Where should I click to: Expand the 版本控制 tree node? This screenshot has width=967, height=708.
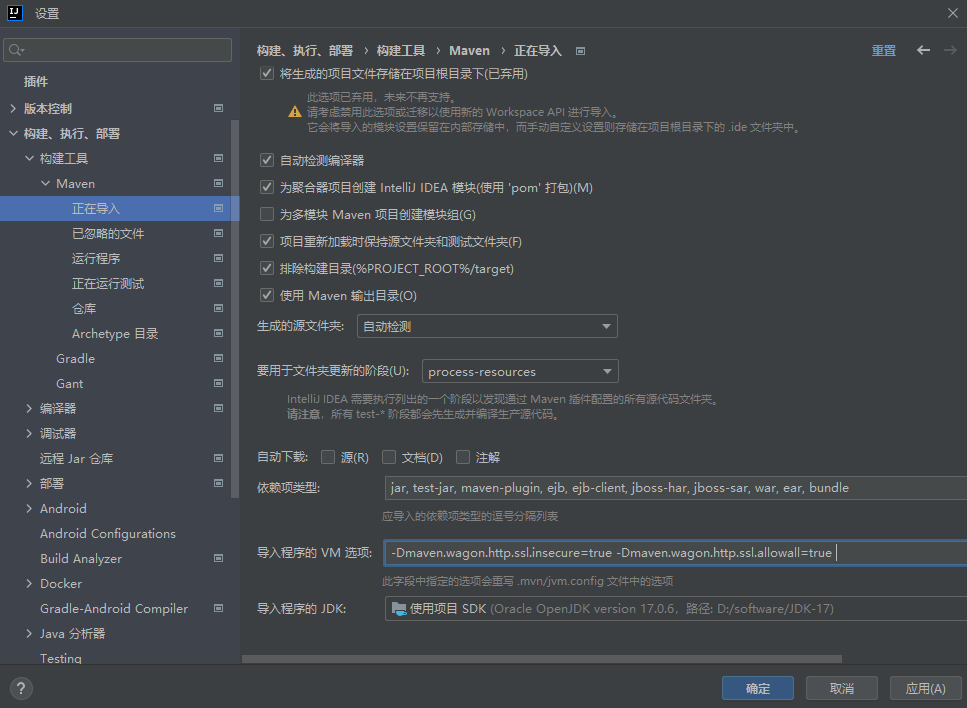(x=13, y=109)
